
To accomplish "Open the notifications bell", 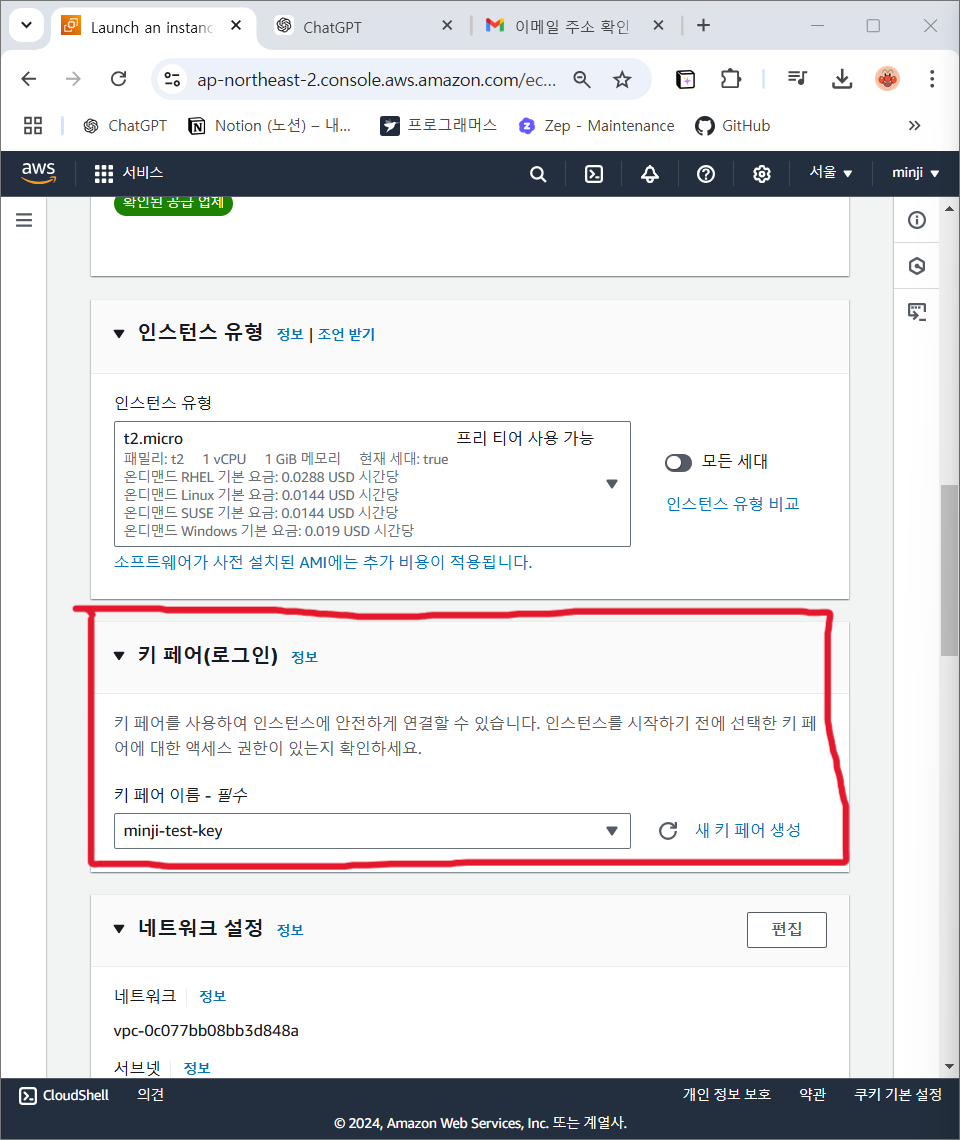I will coord(649,174).
